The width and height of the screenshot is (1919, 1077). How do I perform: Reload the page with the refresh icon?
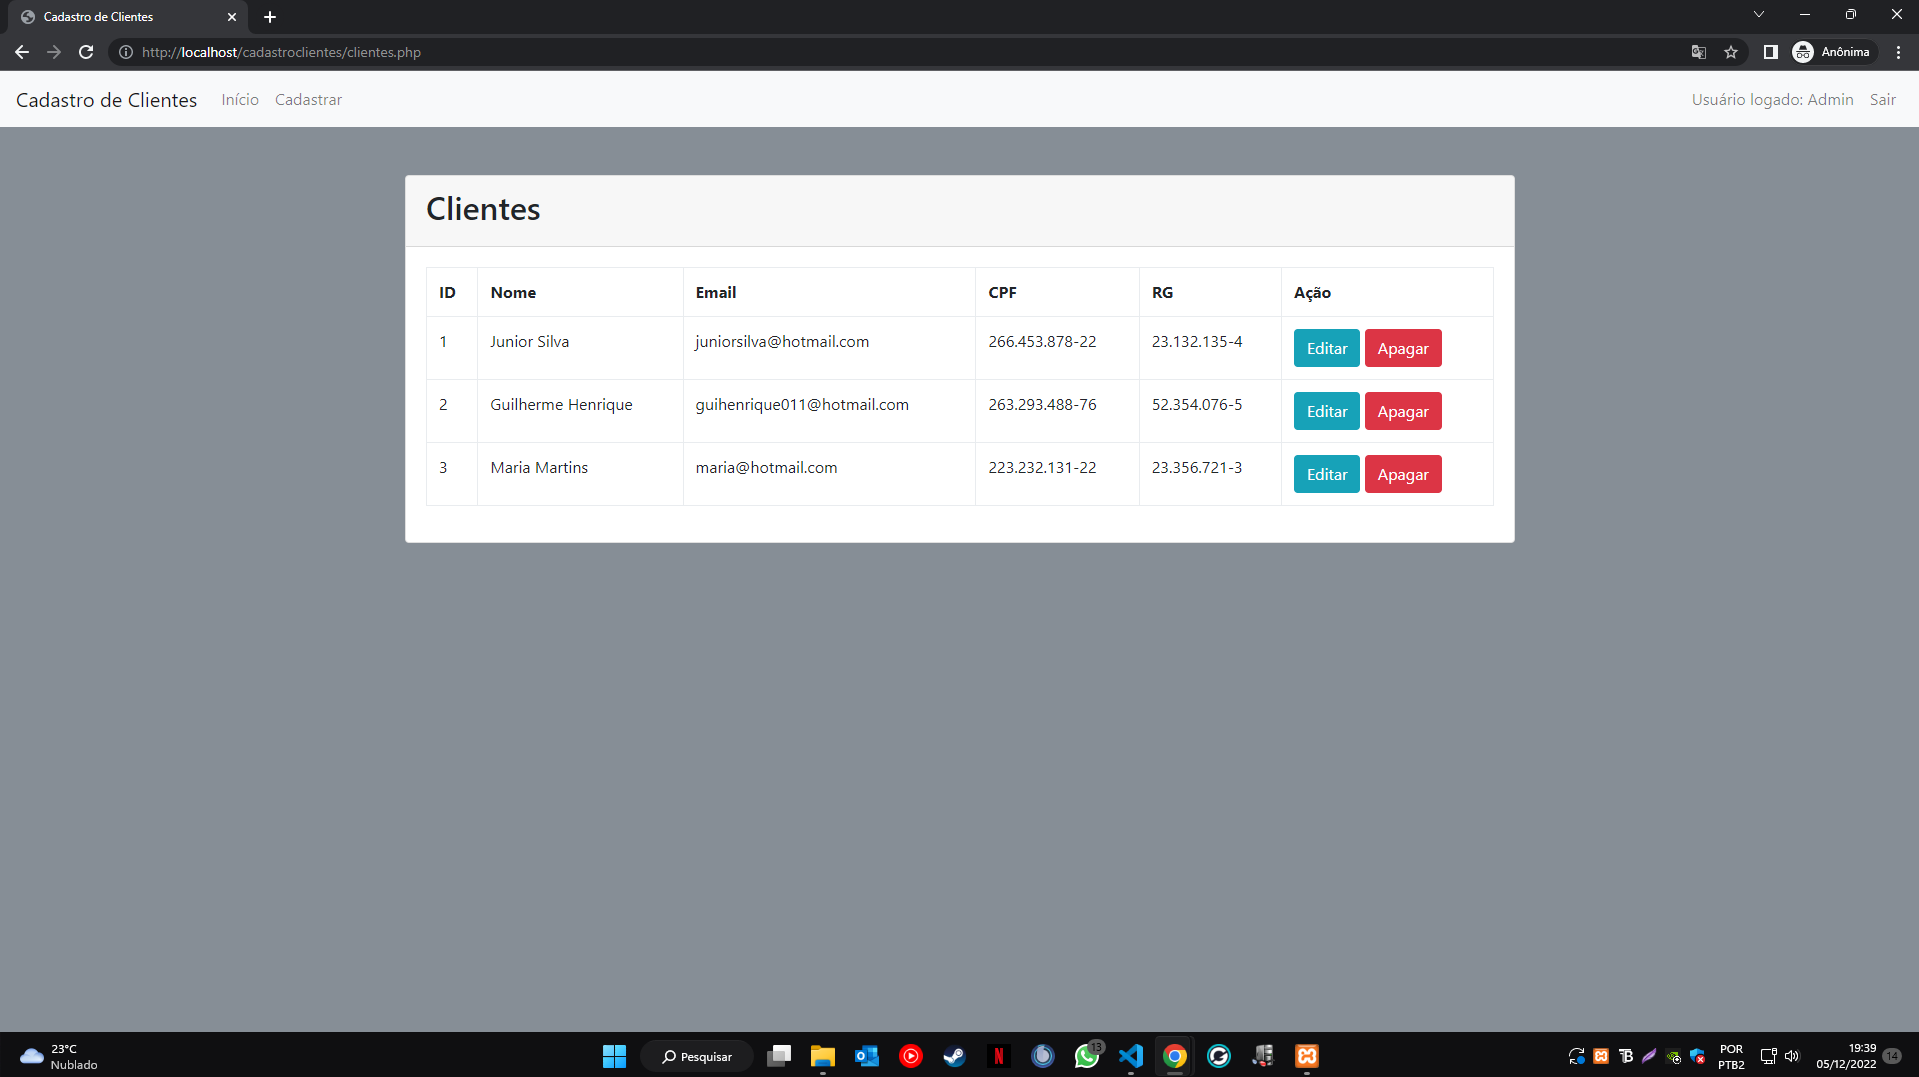(86, 52)
